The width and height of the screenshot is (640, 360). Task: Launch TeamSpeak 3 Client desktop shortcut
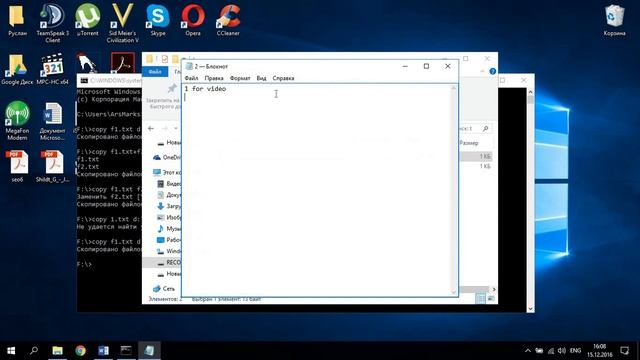pos(53,22)
